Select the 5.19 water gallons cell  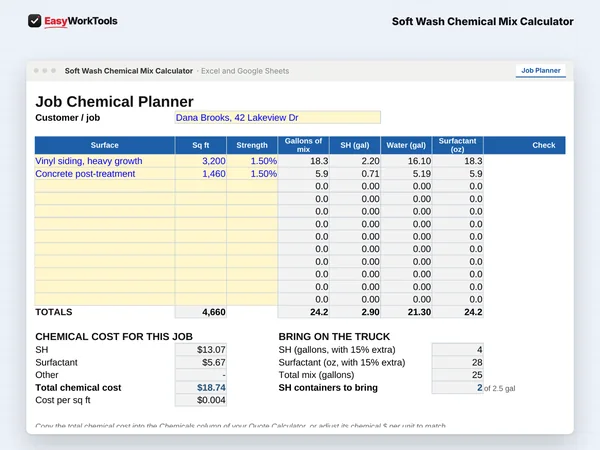tap(406, 174)
